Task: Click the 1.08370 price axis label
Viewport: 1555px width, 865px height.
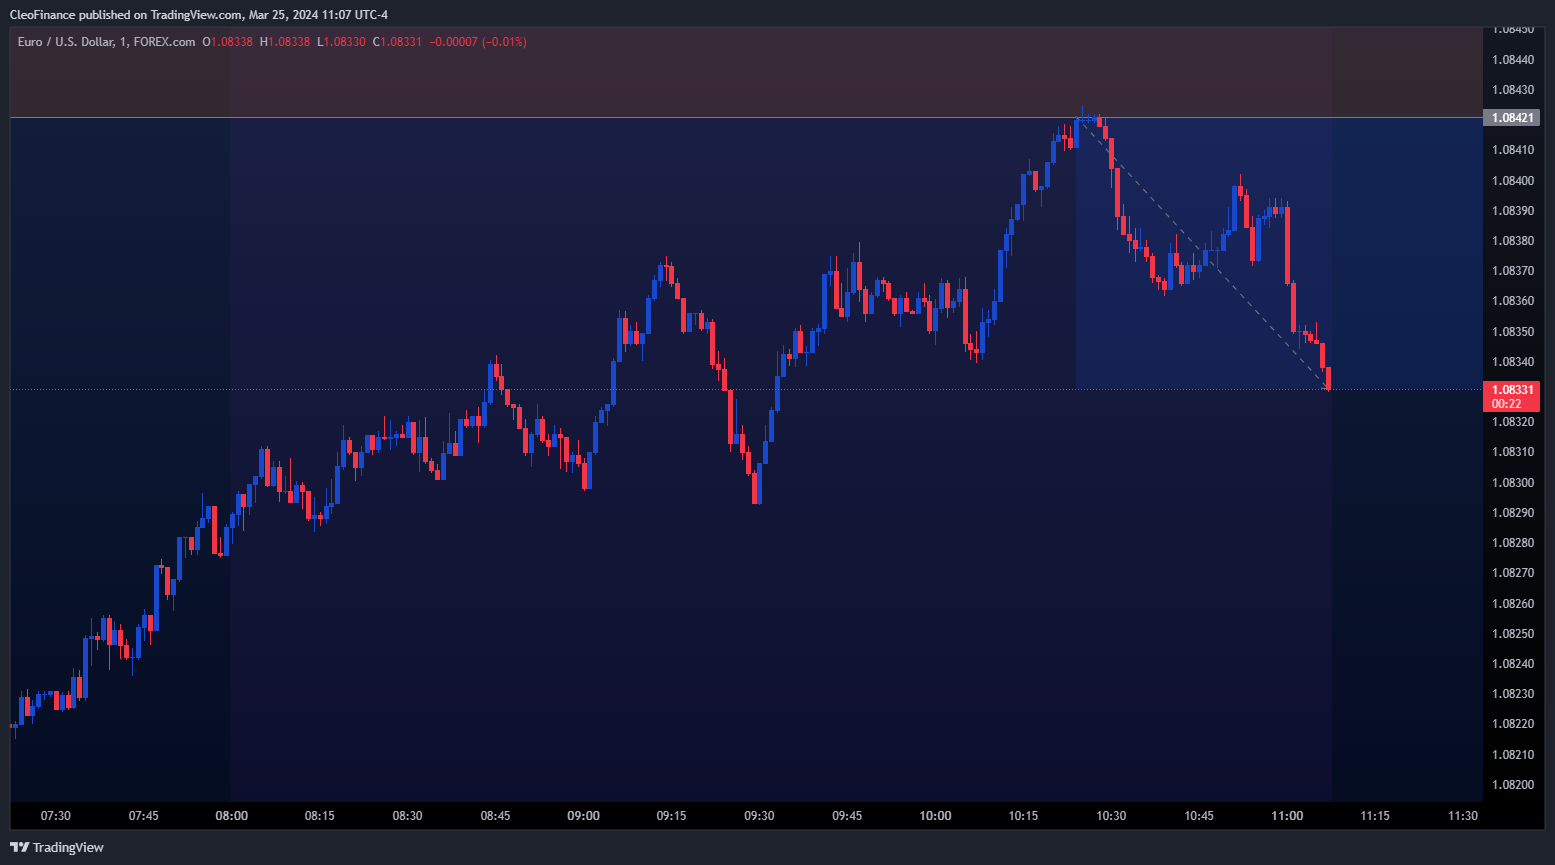Action: click(x=1512, y=271)
